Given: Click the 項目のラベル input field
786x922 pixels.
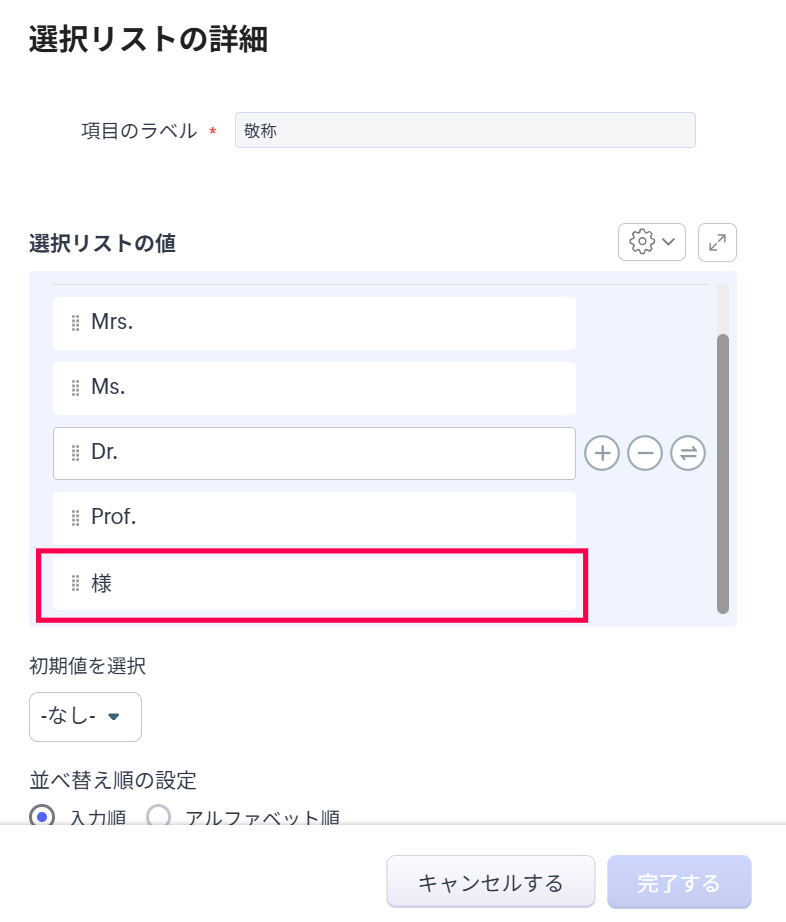Looking at the screenshot, I should coord(464,130).
